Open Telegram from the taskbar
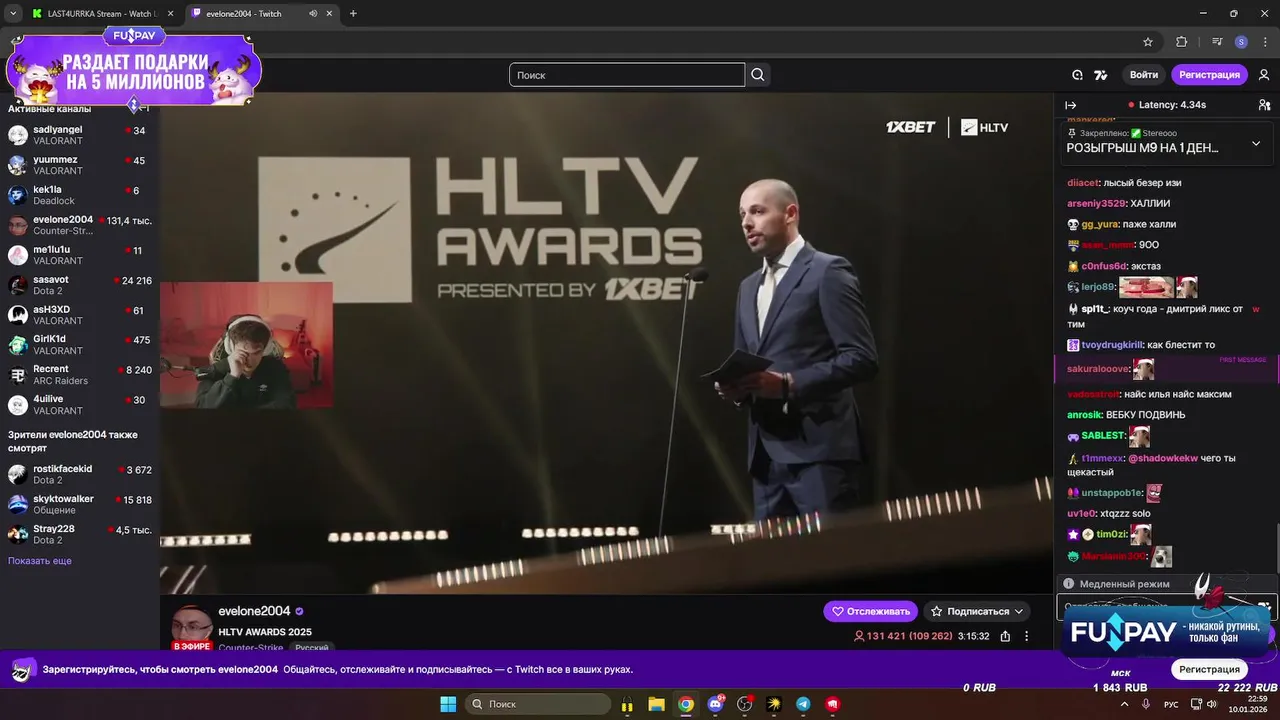 point(803,704)
